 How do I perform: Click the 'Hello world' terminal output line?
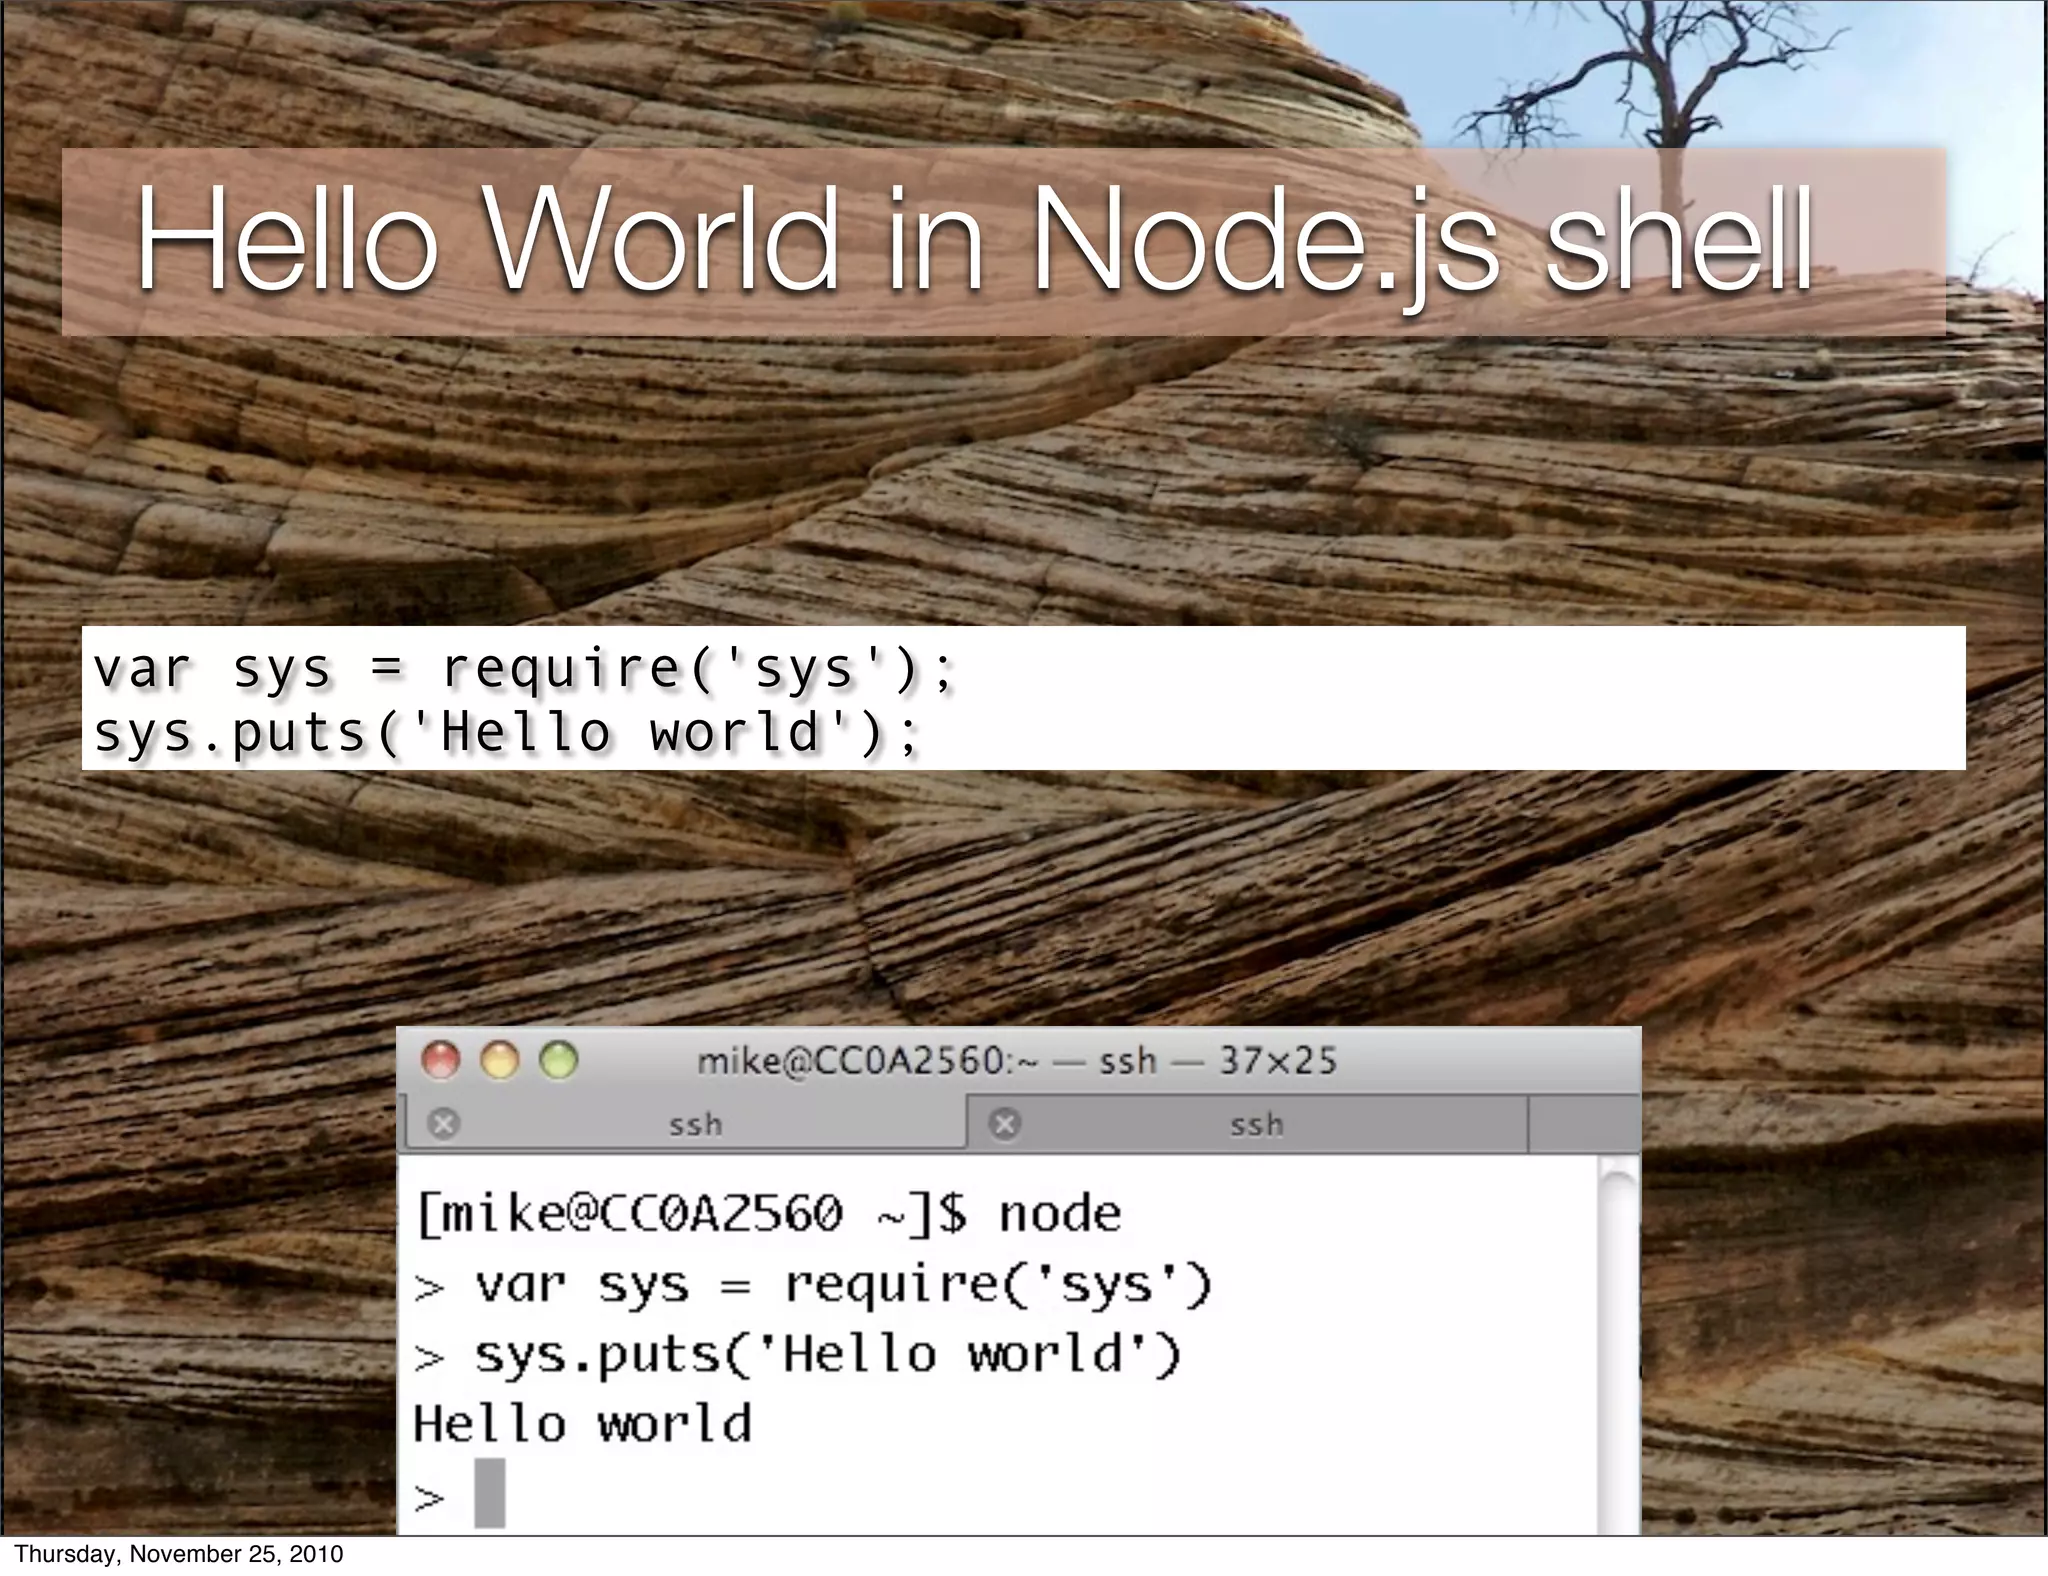pyautogui.click(x=582, y=1424)
